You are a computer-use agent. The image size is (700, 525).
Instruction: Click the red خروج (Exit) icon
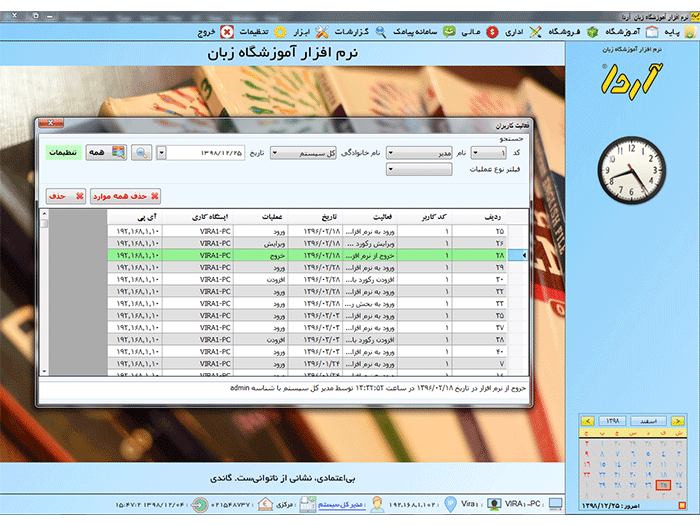click(227, 32)
